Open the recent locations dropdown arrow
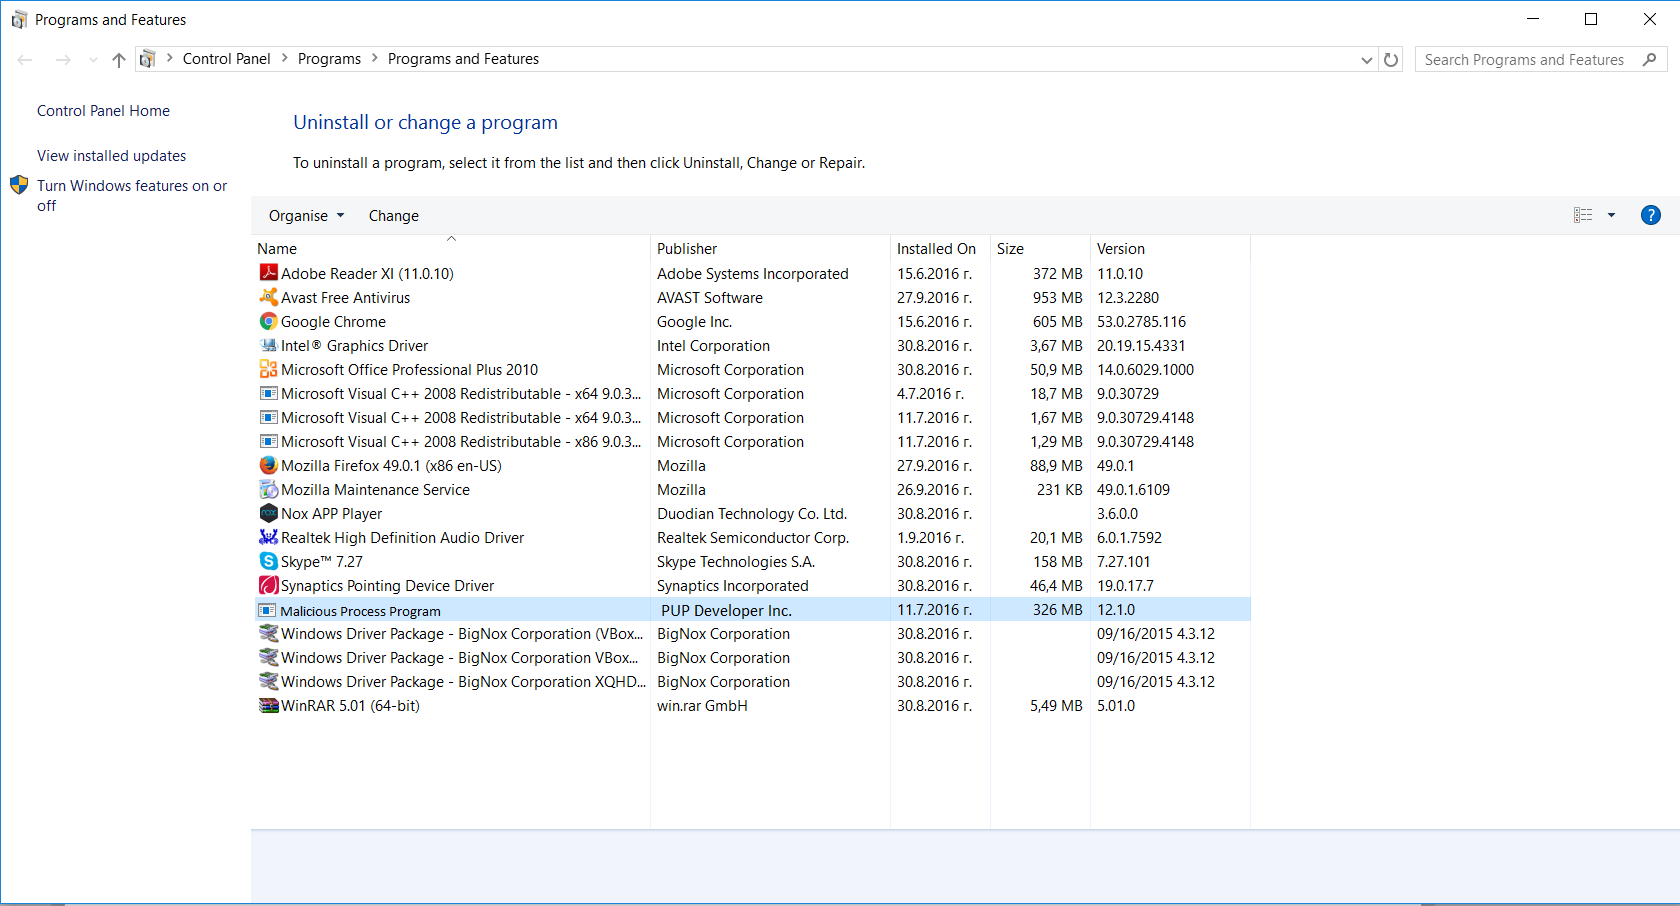 pyautogui.click(x=93, y=60)
